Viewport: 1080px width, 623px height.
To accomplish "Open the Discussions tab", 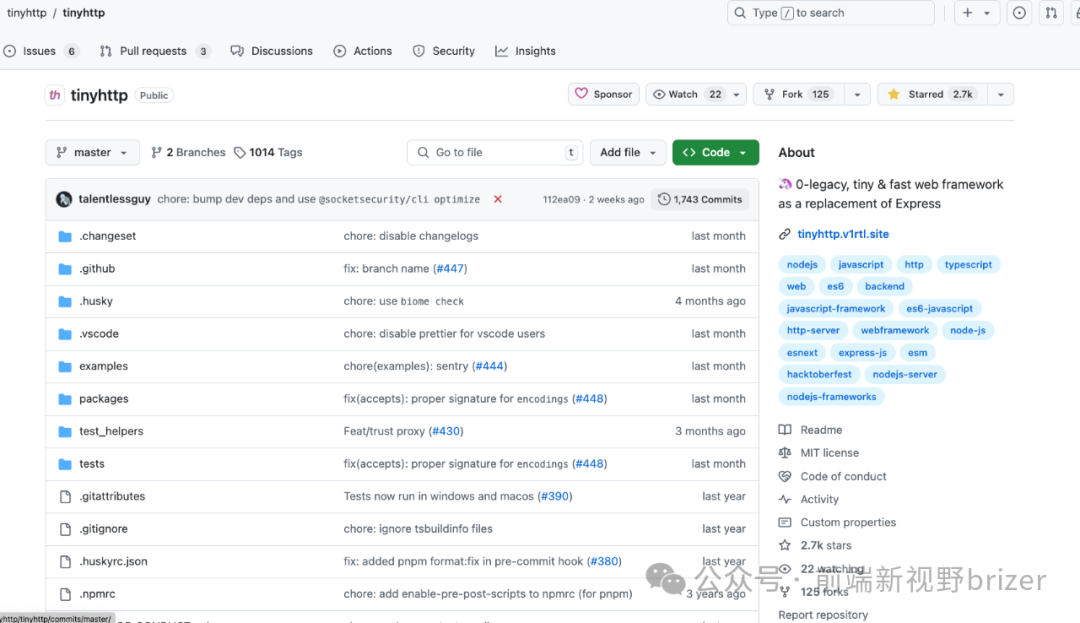I will point(271,51).
